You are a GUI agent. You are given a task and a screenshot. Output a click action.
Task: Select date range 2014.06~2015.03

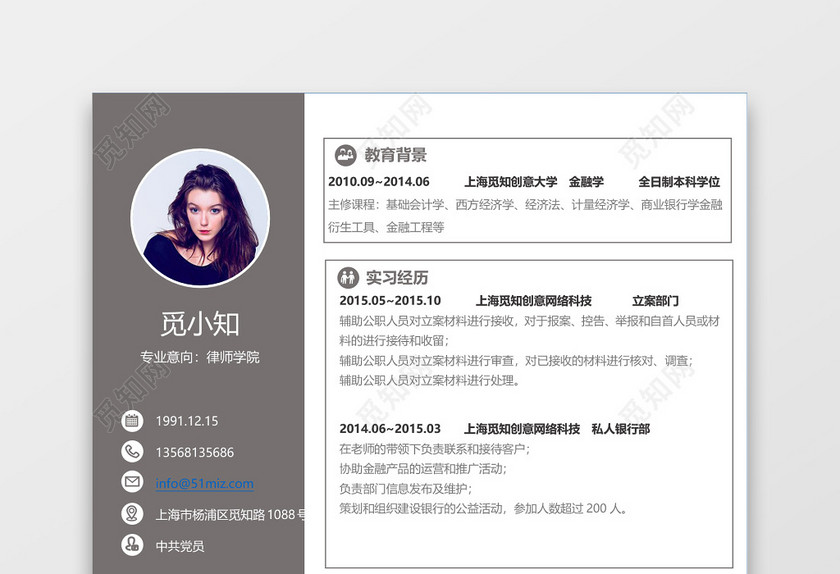(x=390, y=429)
